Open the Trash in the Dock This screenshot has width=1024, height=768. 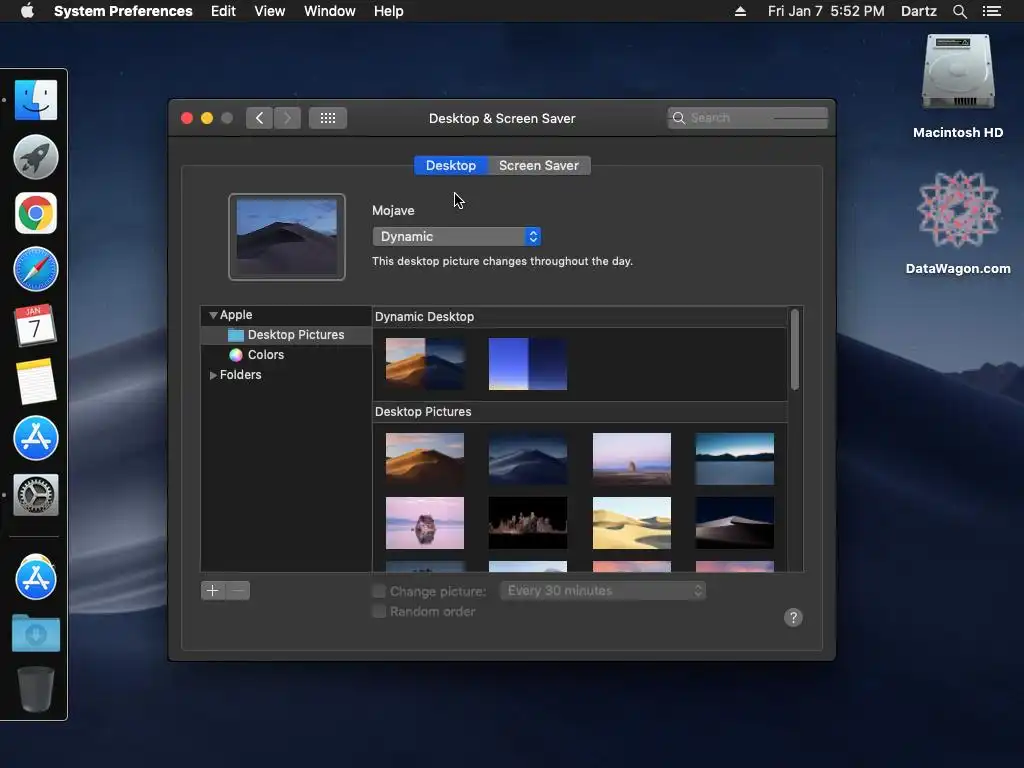point(36,689)
